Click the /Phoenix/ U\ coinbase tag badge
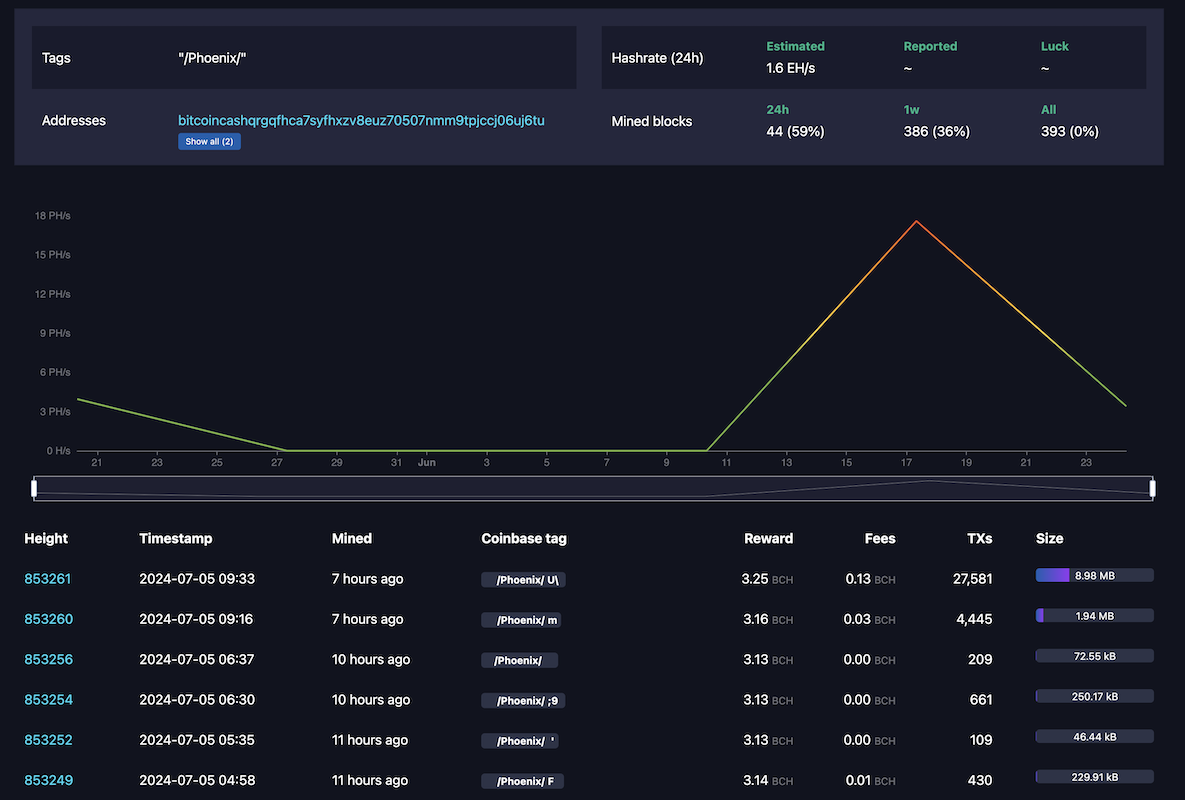This screenshot has height=800, width=1185. [523, 579]
